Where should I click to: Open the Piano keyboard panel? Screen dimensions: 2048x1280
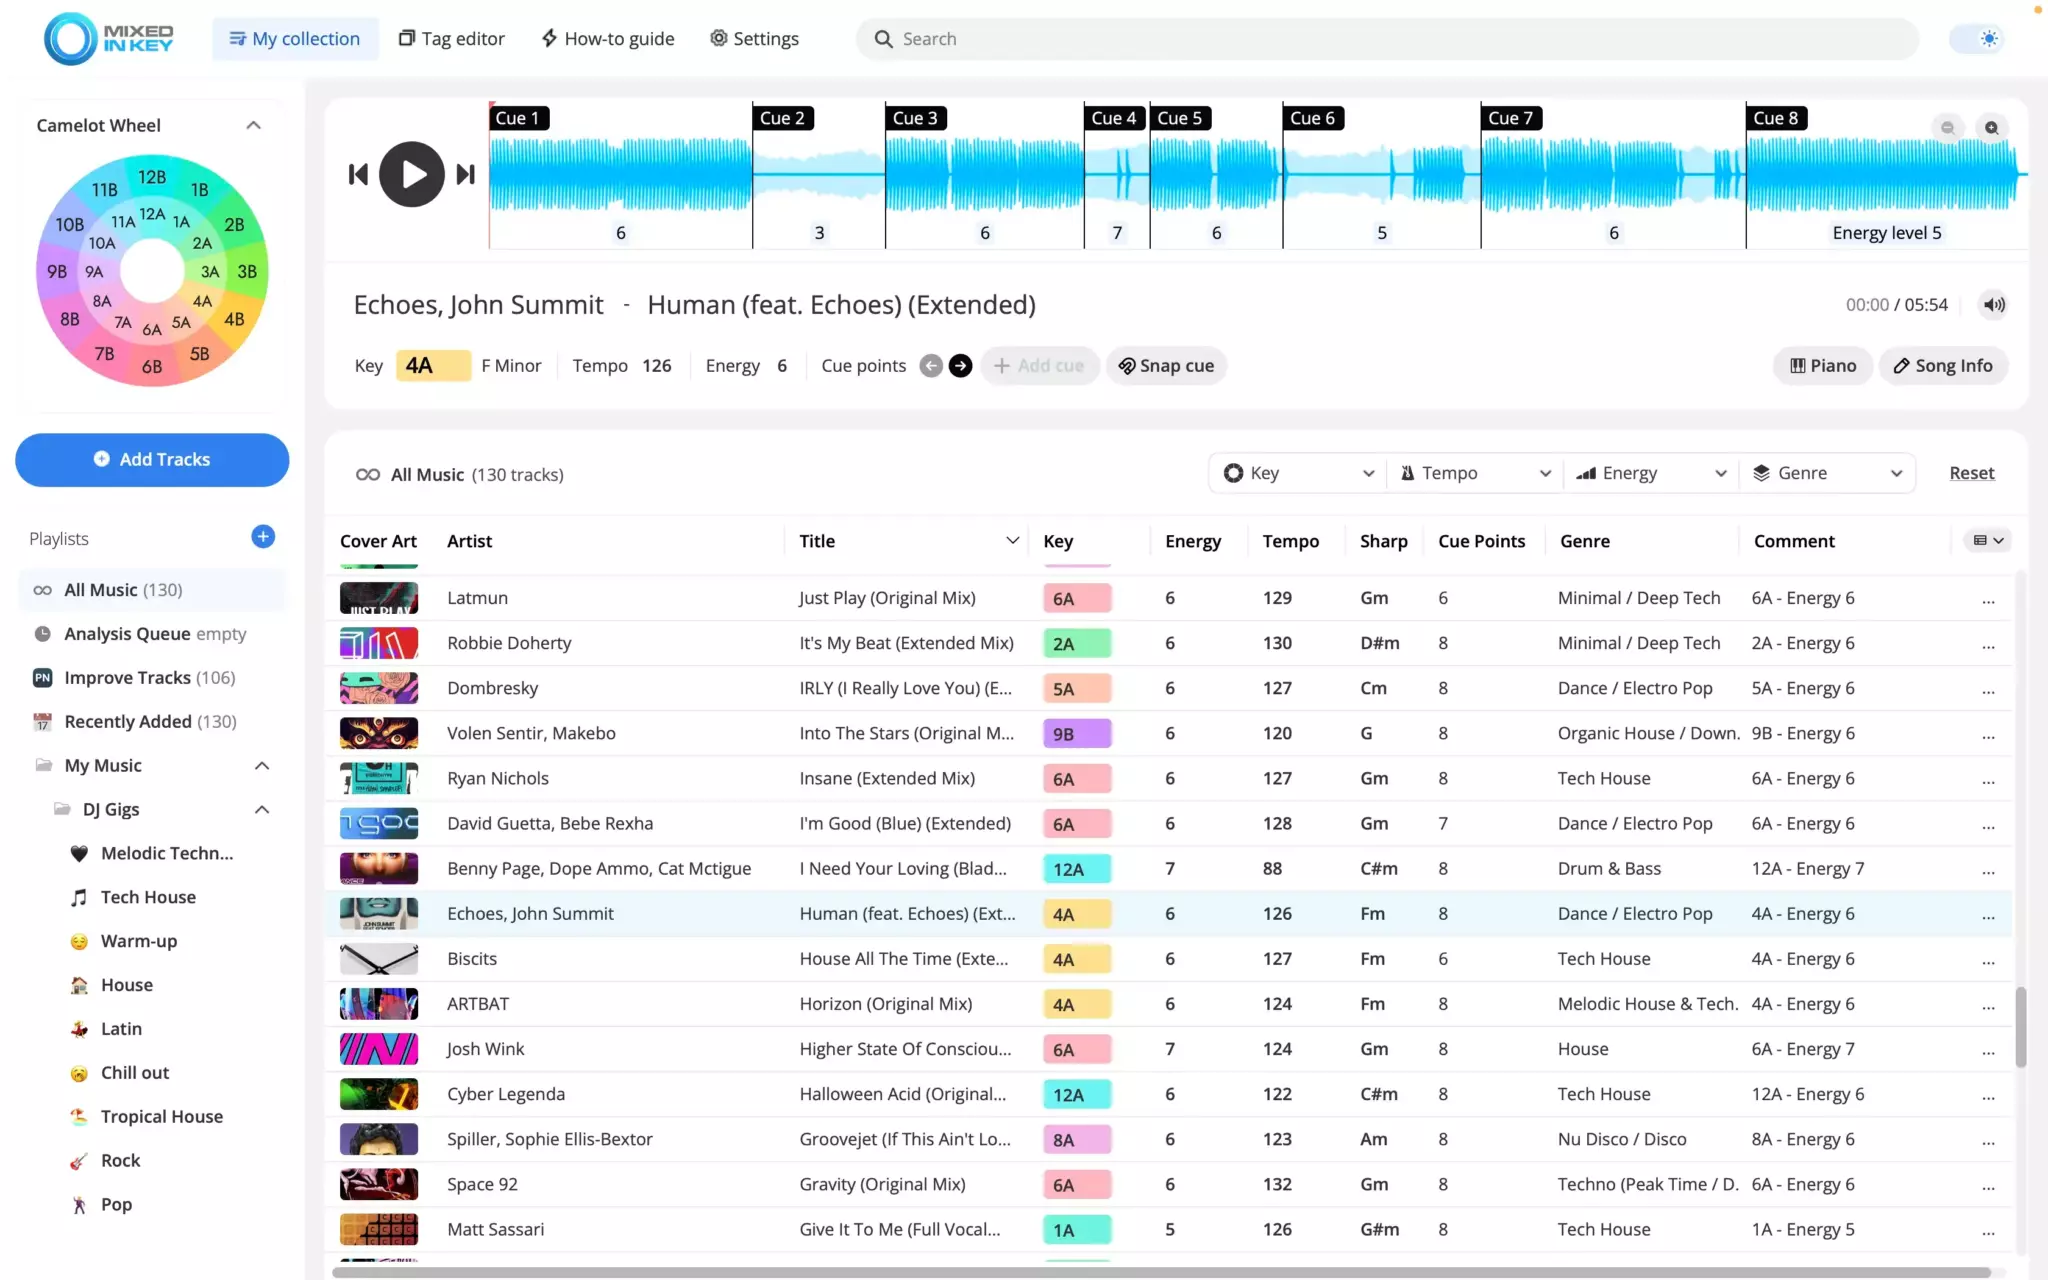pyautogui.click(x=1822, y=366)
